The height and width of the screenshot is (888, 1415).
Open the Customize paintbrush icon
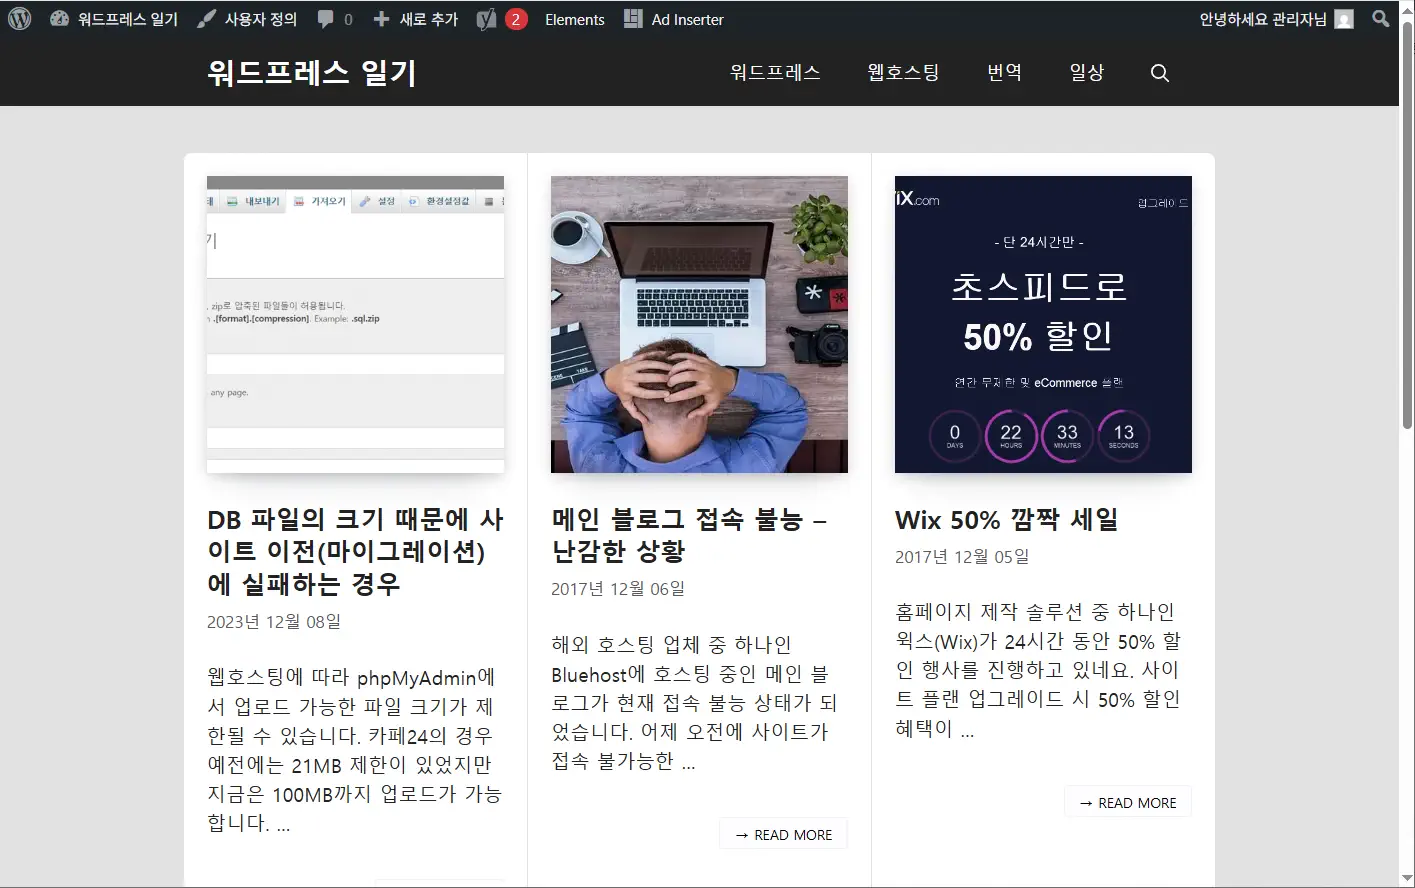click(x=206, y=19)
